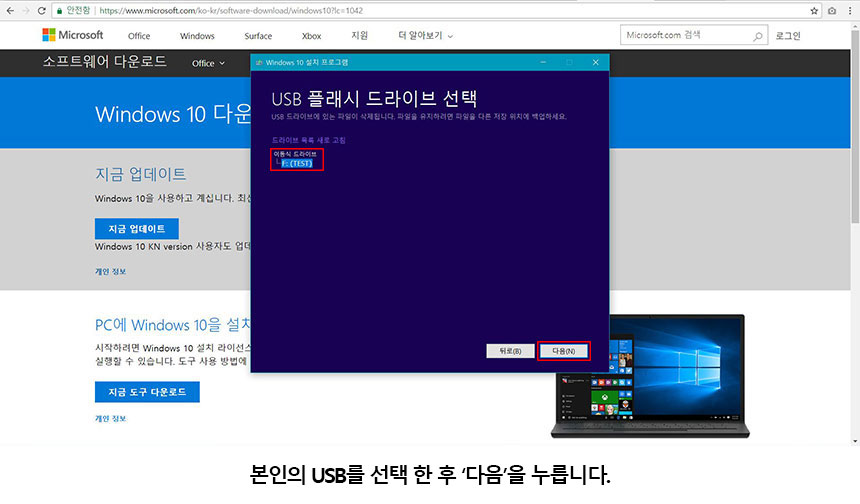860x504 pixels.
Task: Open the Windows navigation item
Action: [197, 36]
